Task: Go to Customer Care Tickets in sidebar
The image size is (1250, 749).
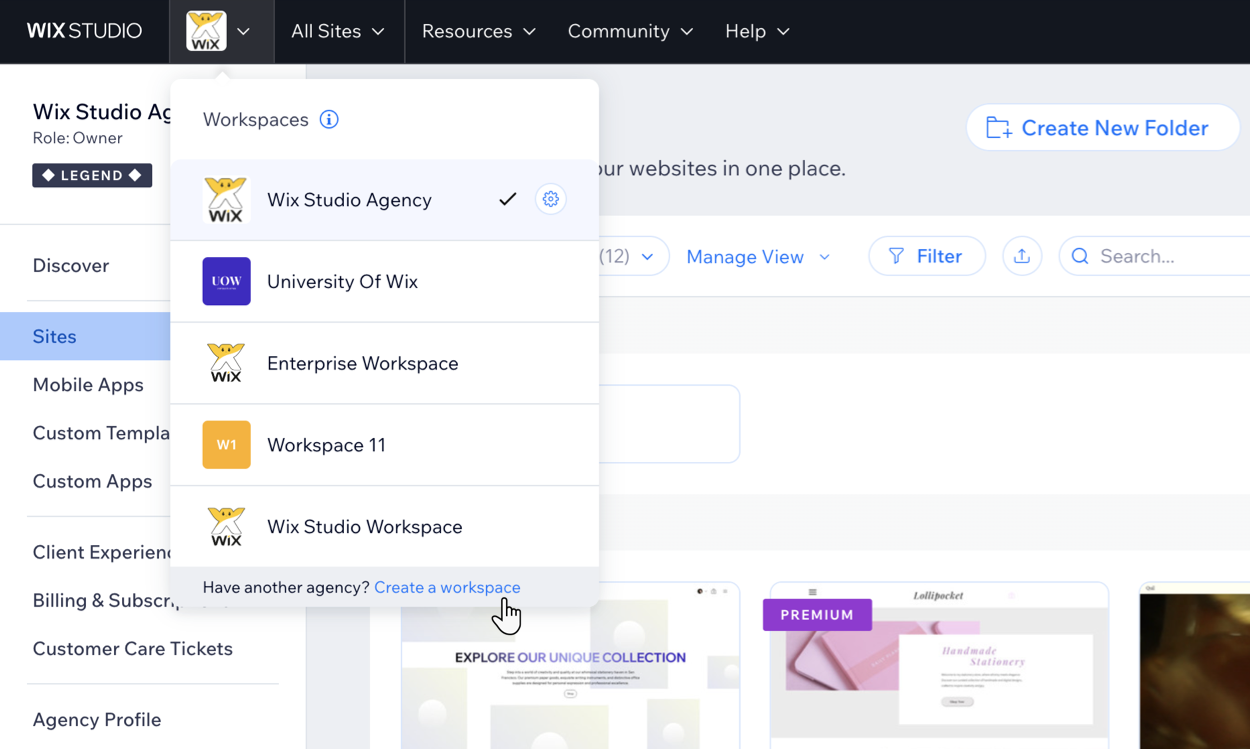Action: click(x=132, y=648)
